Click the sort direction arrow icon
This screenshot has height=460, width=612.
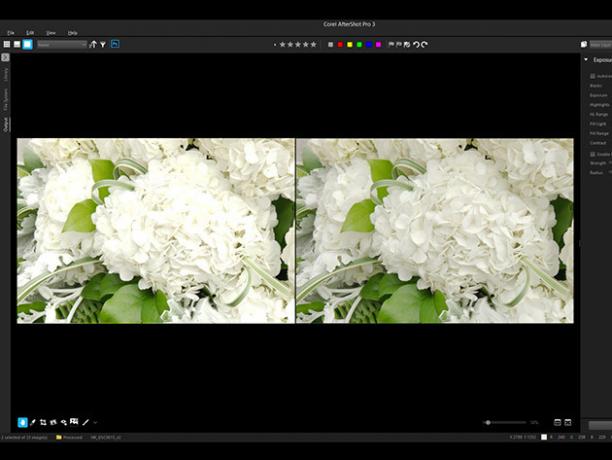(x=93, y=44)
